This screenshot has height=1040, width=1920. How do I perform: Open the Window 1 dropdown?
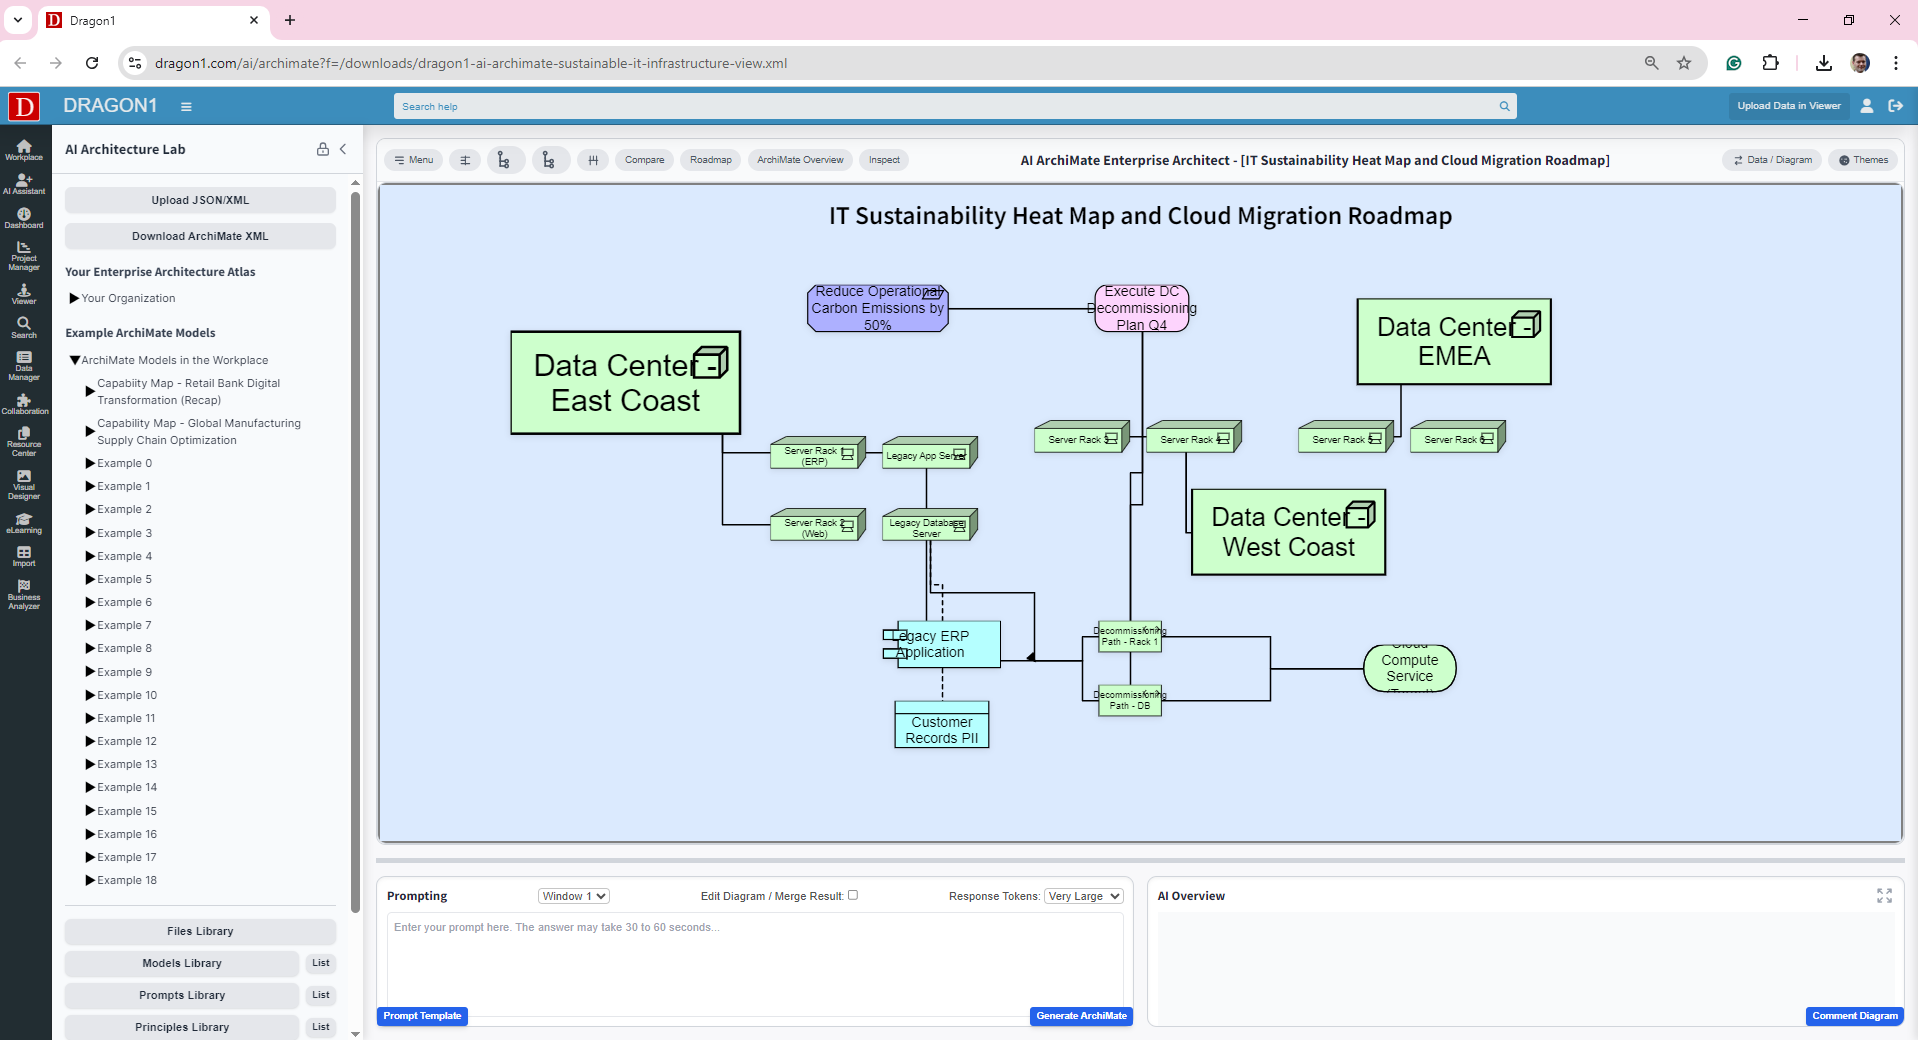pos(574,896)
